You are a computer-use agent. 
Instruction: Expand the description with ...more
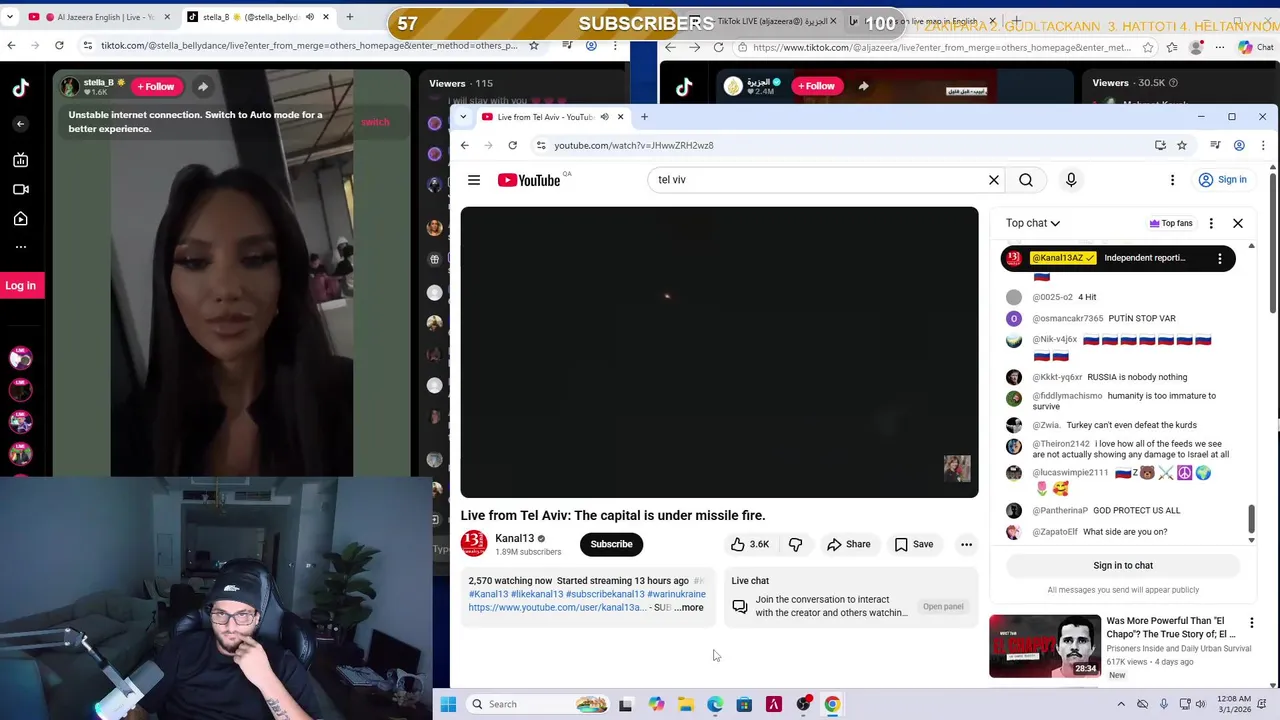click(x=690, y=608)
